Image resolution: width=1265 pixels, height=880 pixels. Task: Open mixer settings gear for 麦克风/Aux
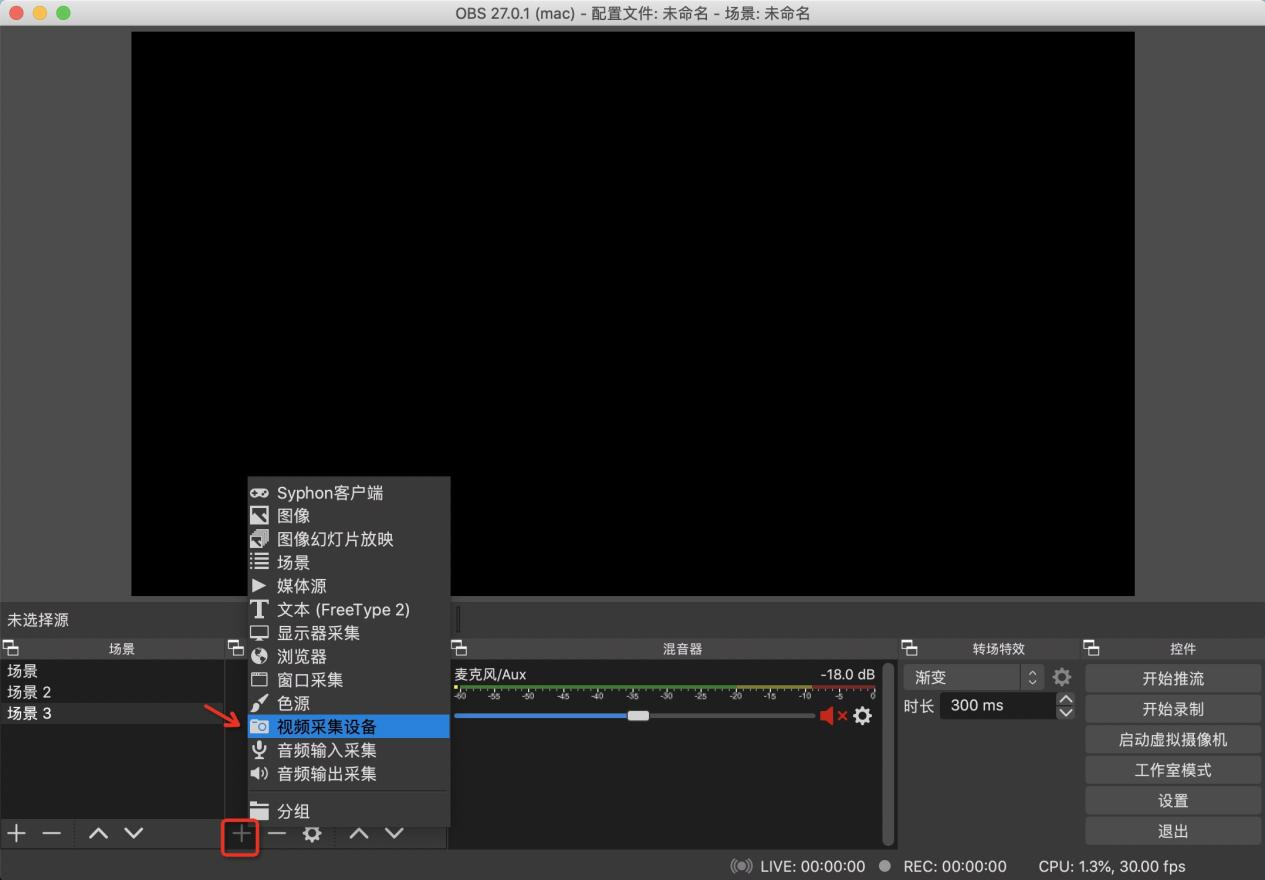pyautogui.click(x=862, y=716)
